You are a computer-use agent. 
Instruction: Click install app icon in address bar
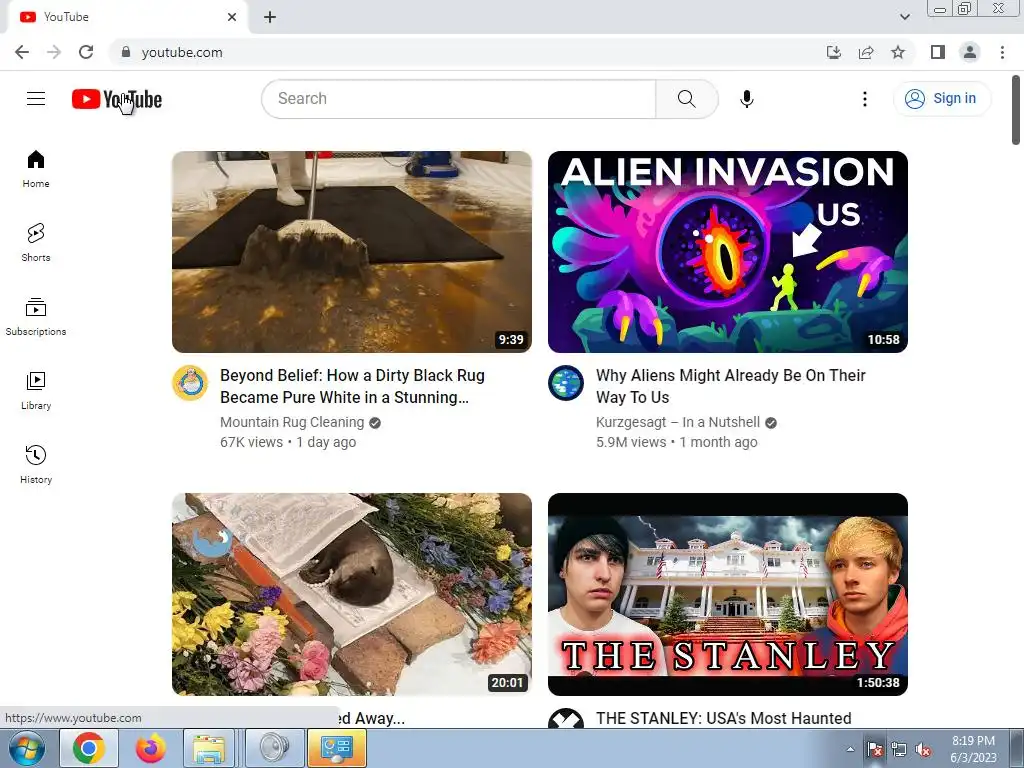(834, 52)
